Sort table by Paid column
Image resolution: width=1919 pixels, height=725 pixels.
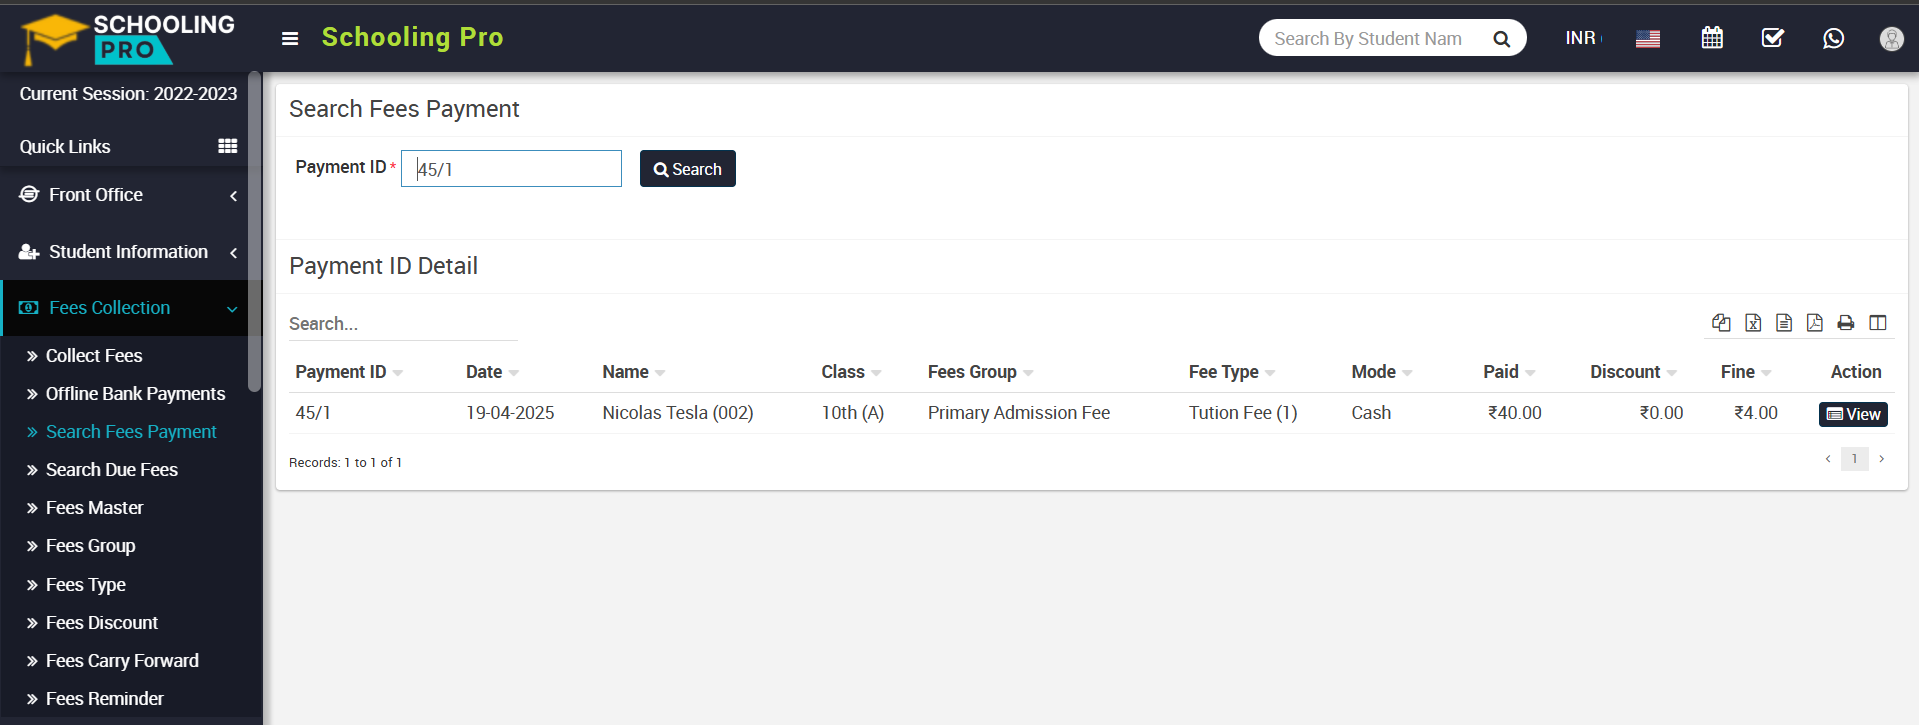pyautogui.click(x=1510, y=372)
